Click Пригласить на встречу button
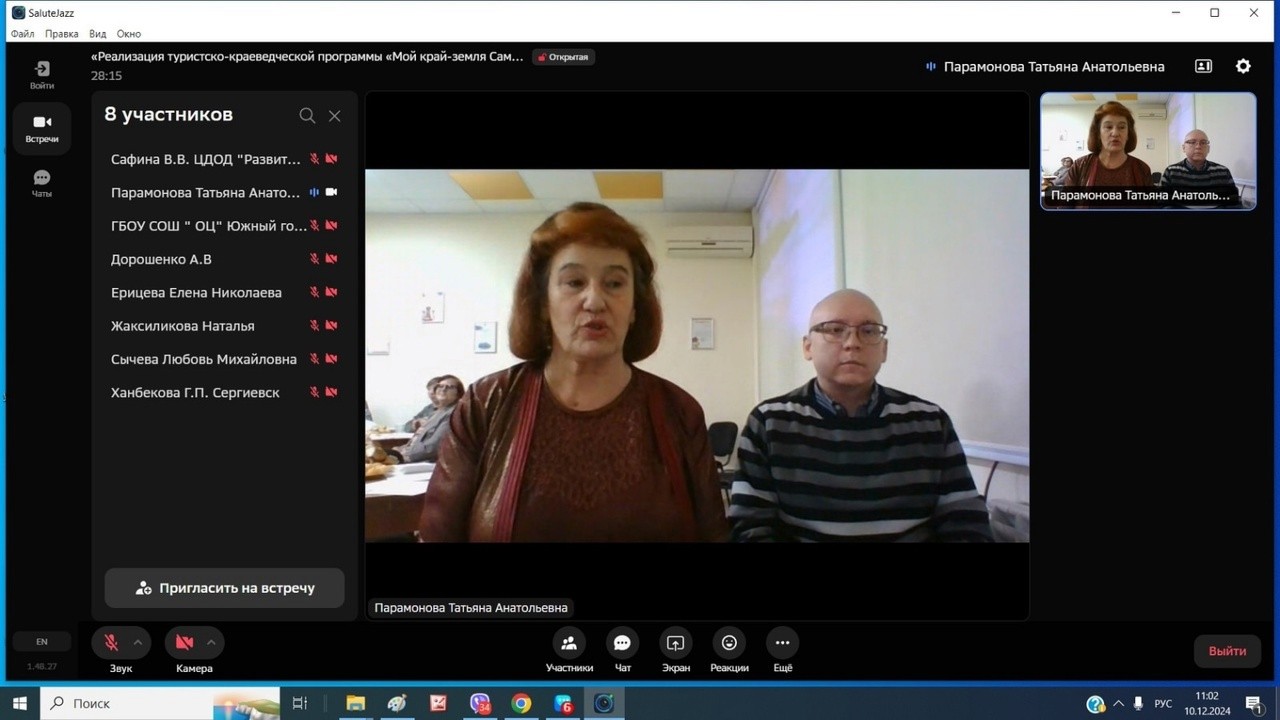The height and width of the screenshot is (720, 1280). click(225, 588)
